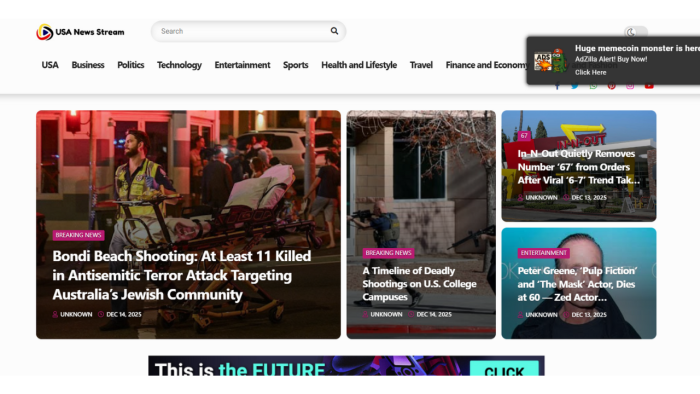
Task: Click the '67' tag on In-N-Out card
Action: point(524,136)
